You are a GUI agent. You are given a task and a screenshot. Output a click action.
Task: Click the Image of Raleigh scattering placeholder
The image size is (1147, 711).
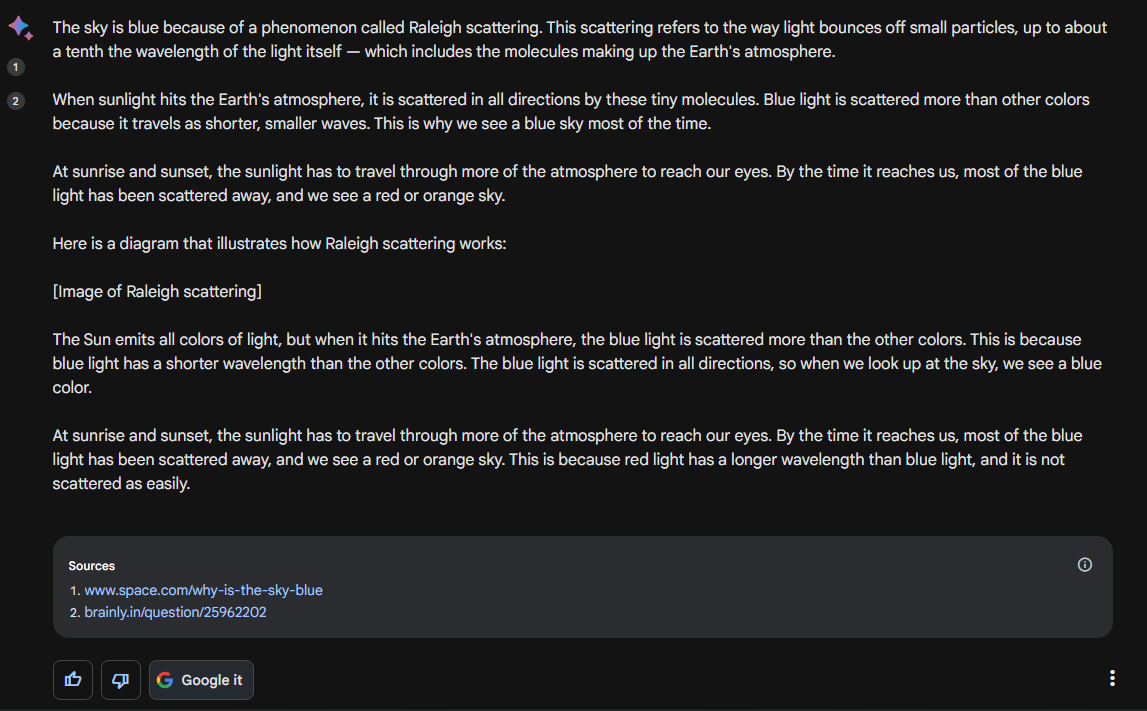(x=157, y=291)
